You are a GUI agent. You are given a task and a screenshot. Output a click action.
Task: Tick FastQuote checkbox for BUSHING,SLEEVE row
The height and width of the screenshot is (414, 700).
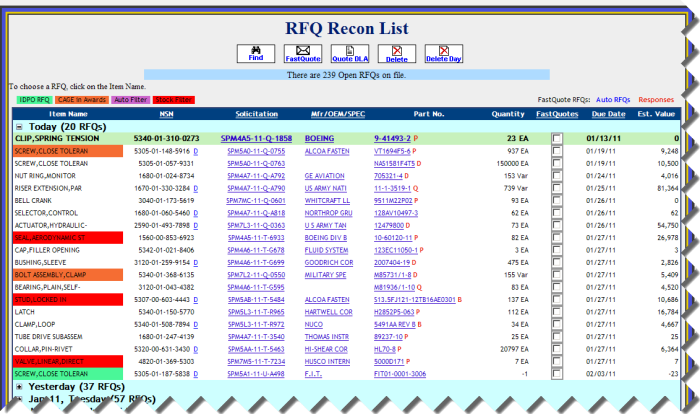pyautogui.click(x=557, y=263)
